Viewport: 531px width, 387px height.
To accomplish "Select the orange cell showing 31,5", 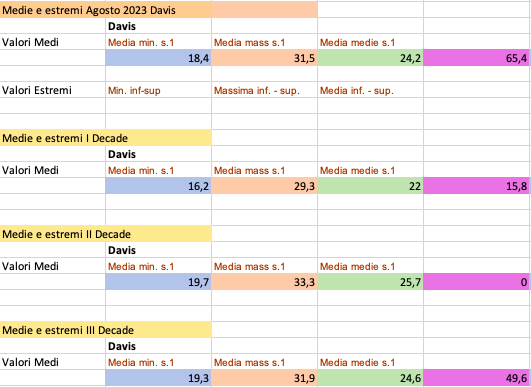I will pyautogui.click(x=264, y=58).
